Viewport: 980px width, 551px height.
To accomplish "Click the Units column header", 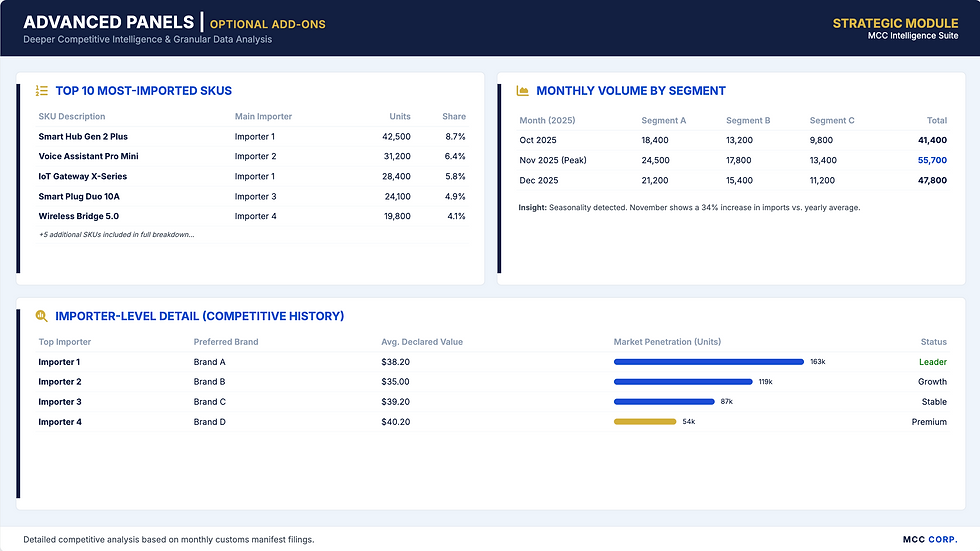I will pyautogui.click(x=400, y=116).
